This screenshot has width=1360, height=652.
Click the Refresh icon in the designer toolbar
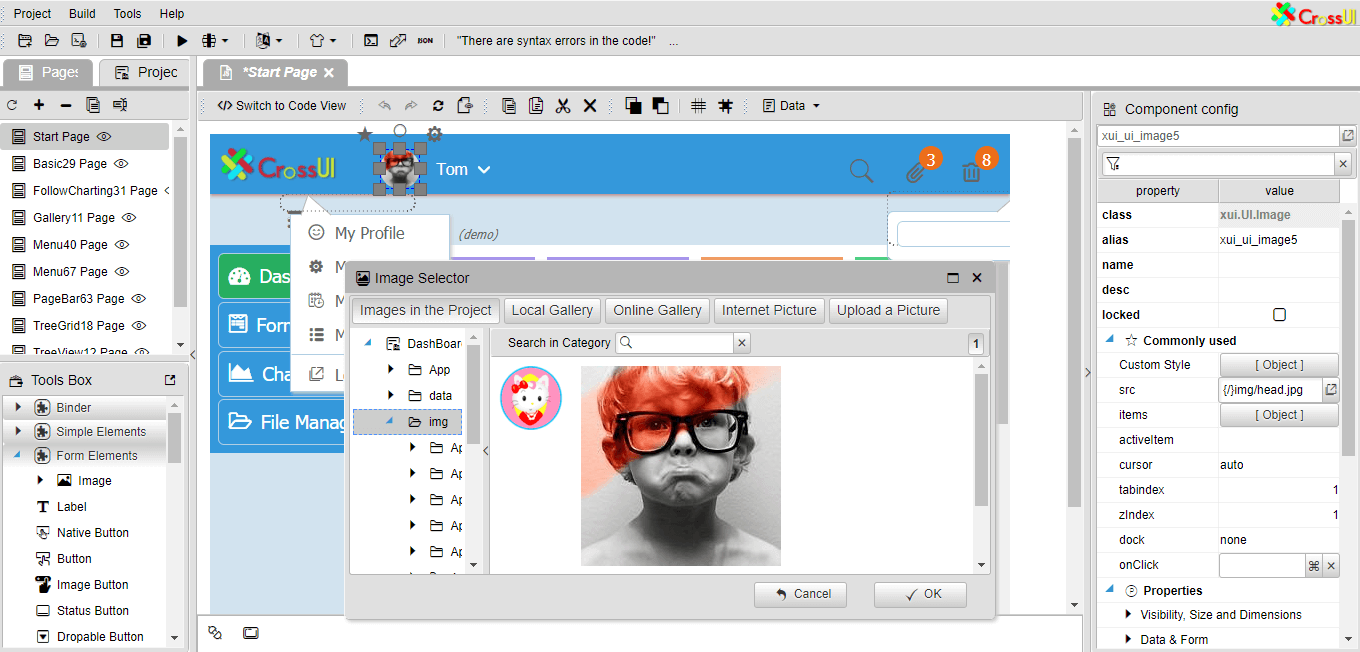pyautogui.click(x=437, y=105)
